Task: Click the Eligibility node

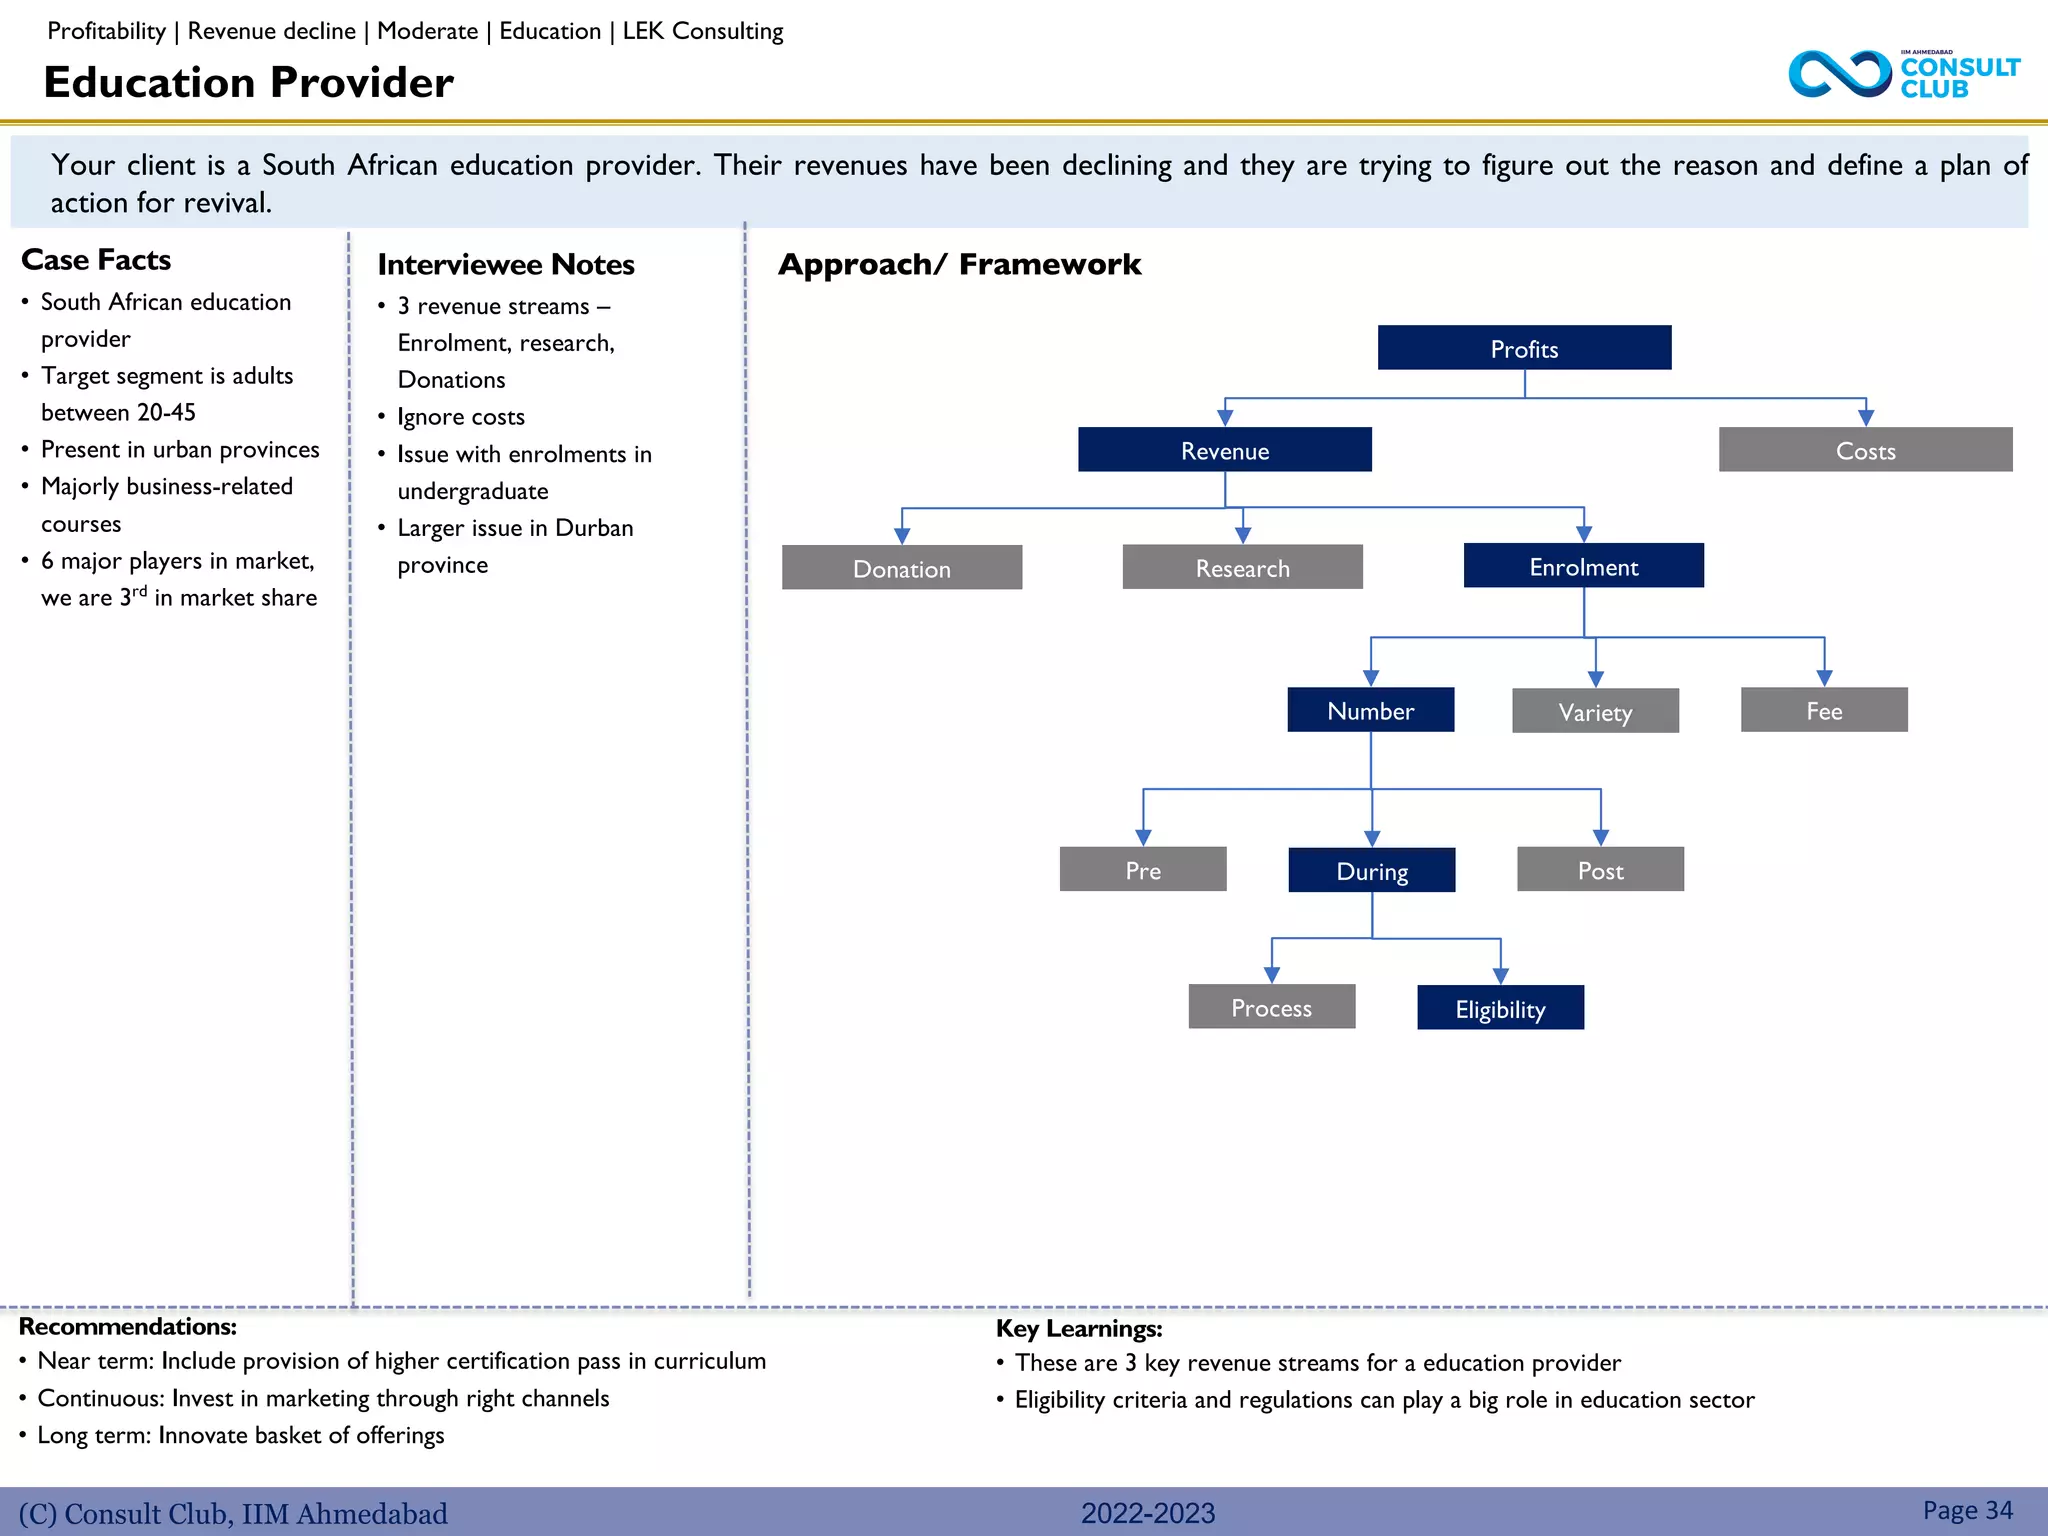Action: point(1500,1008)
